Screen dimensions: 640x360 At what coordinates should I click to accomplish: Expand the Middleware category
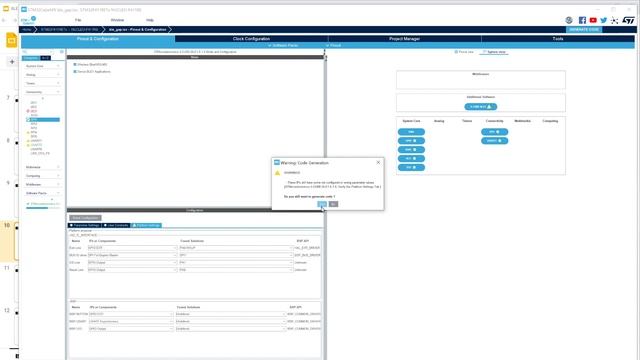[42, 184]
